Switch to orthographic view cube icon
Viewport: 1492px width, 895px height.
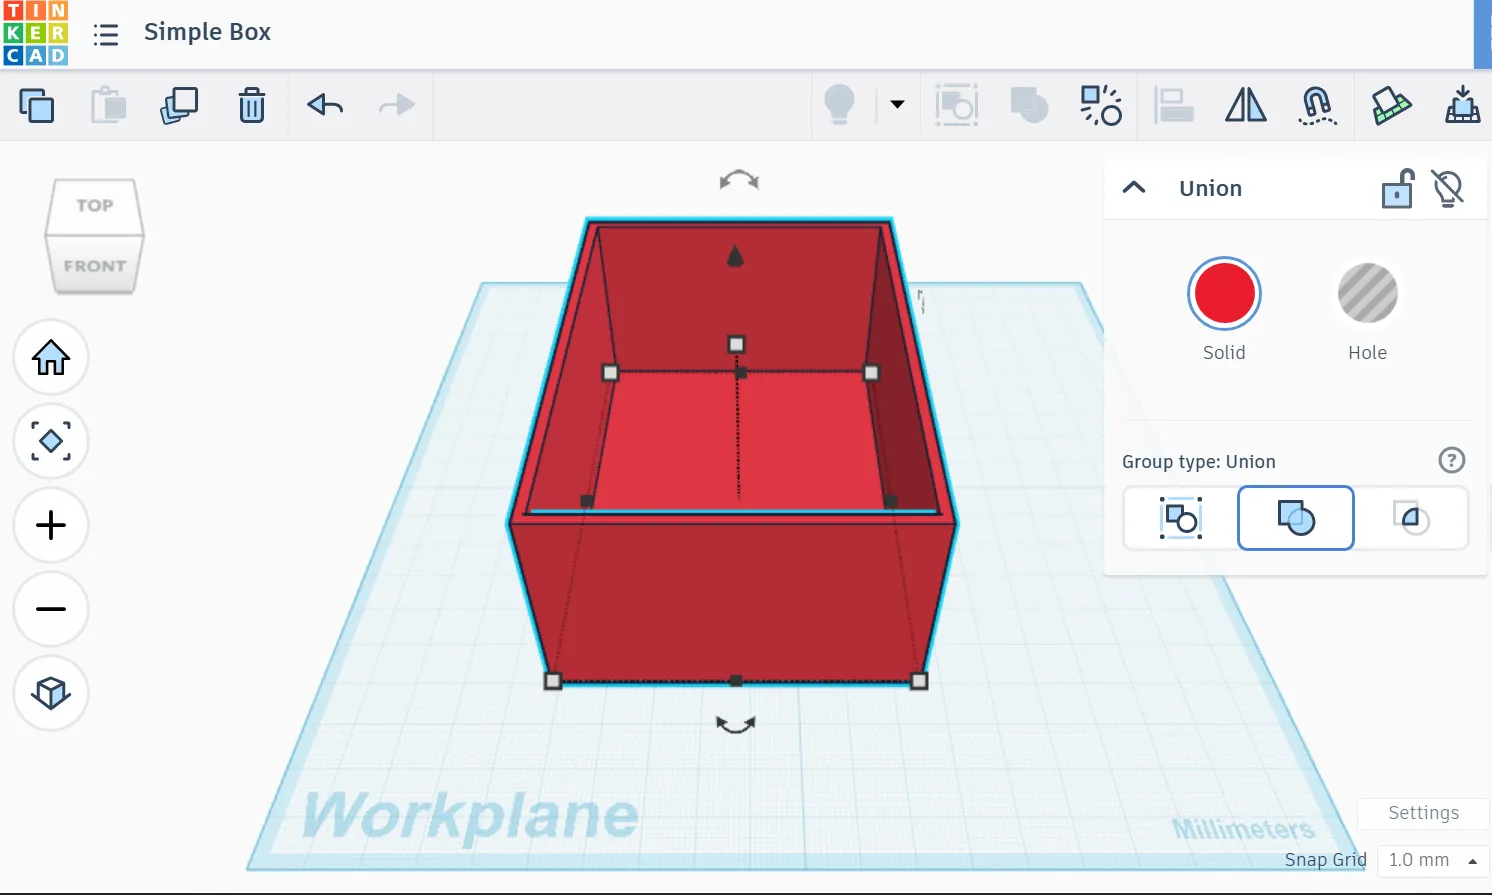51,693
